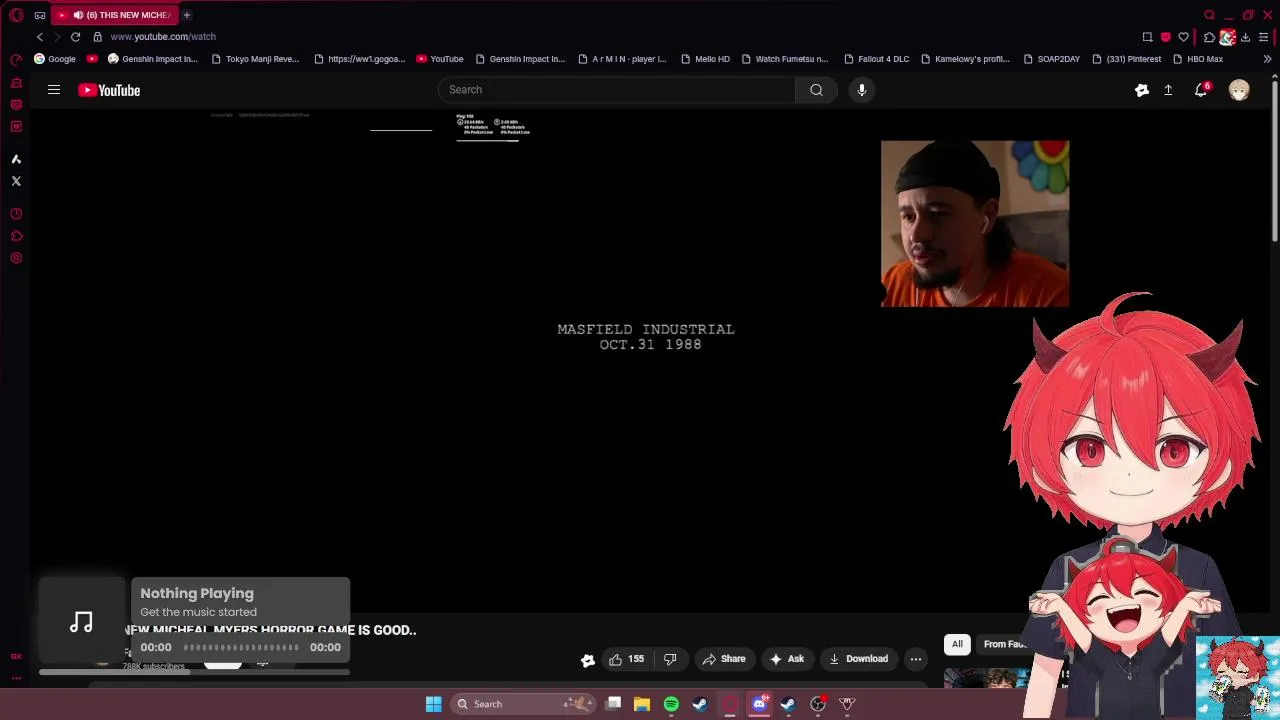Open more actions three-dot menu

pyautogui.click(x=915, y=659)
